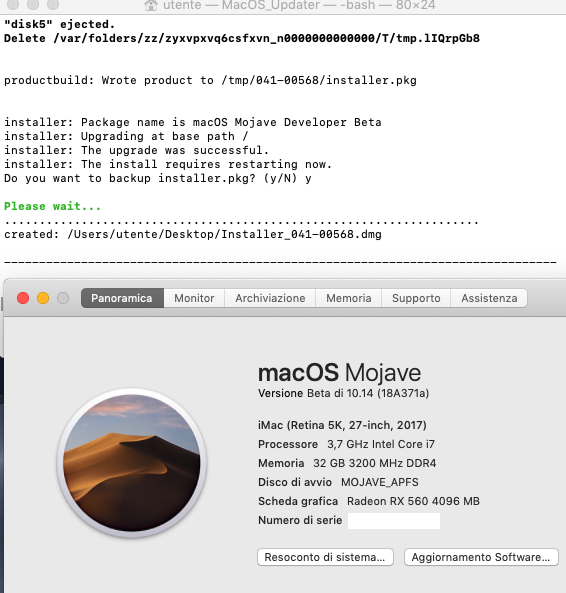566x593 pixels.
Task: Click 'Do you want to backup installer.pkg?' prompt
Action: point(158,178)
